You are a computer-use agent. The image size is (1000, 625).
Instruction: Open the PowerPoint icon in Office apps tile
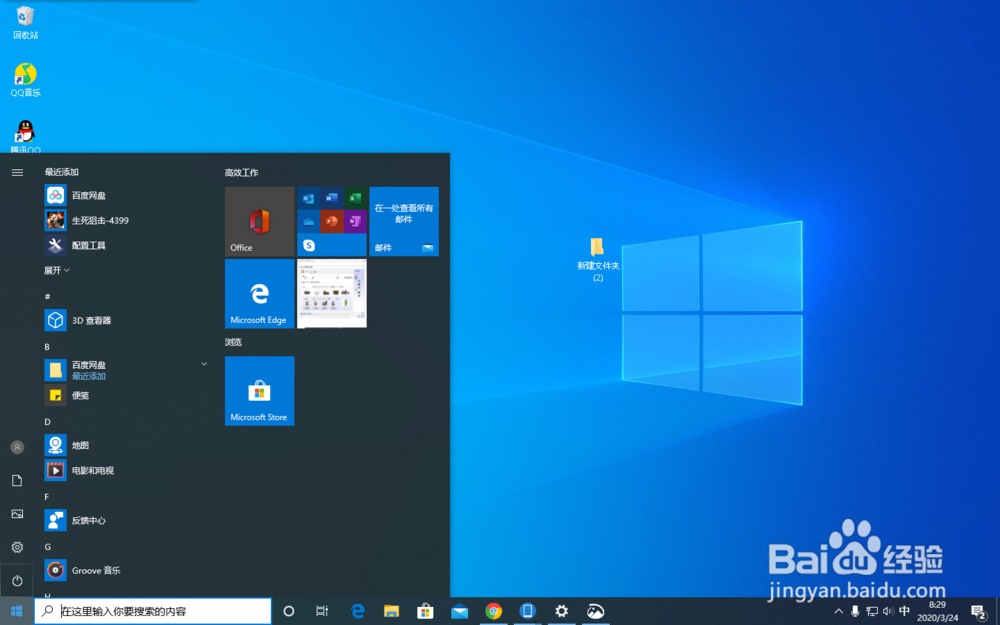tap(332, 221)
